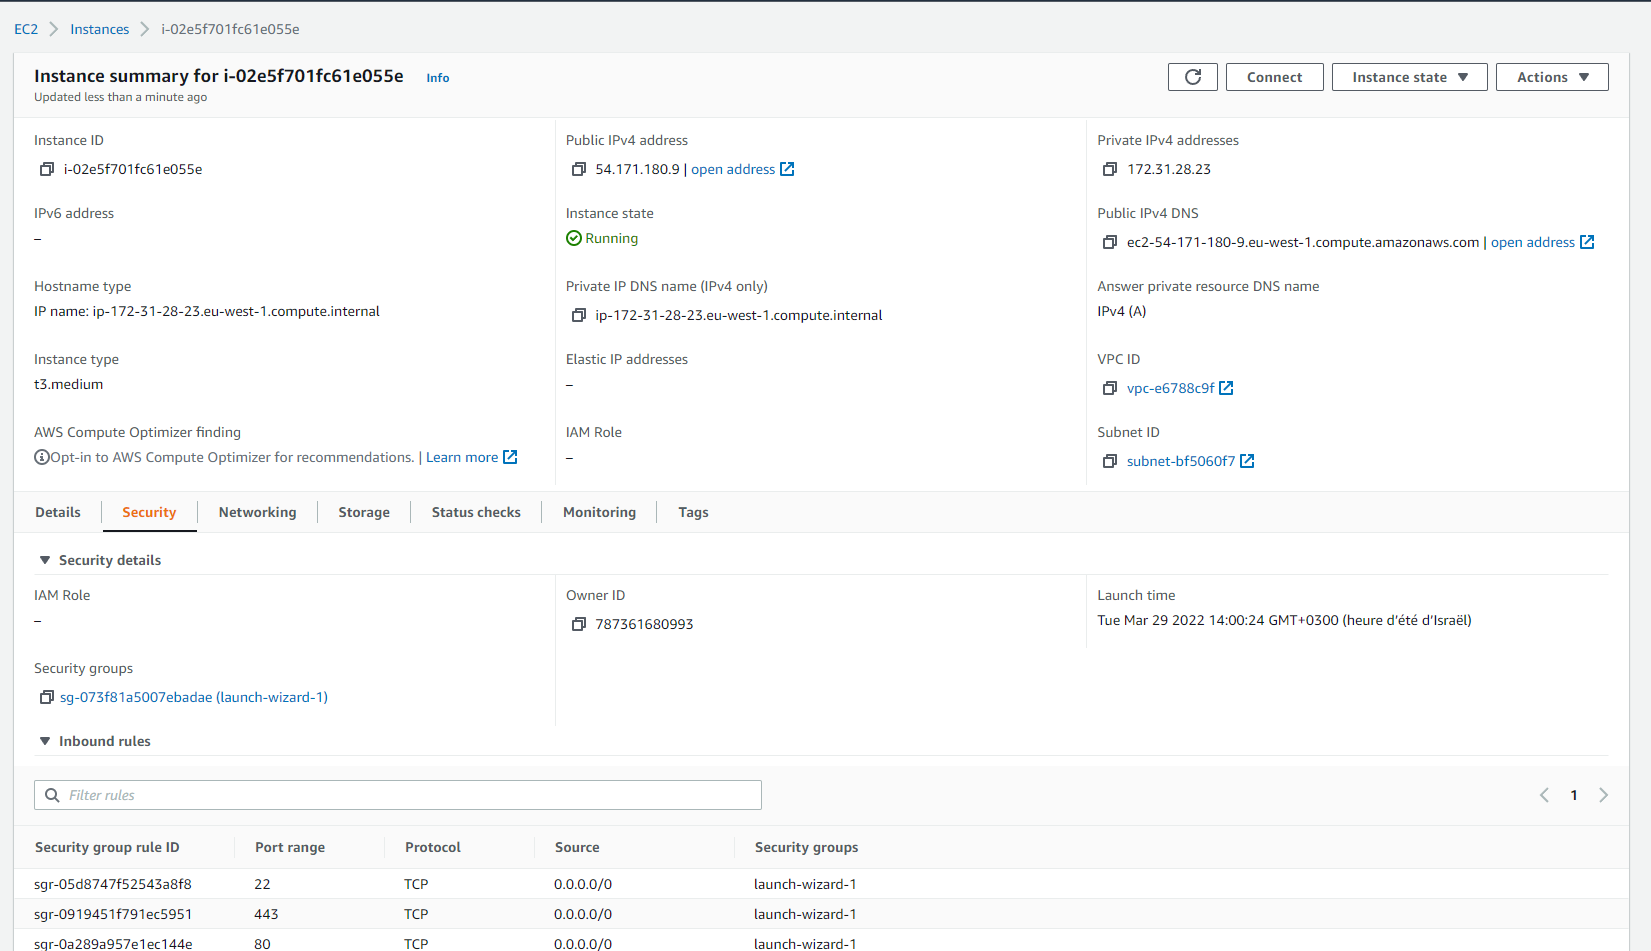Copy the Owner ID number
Viewport: 1651px width, 951px height.
(578, 625)
